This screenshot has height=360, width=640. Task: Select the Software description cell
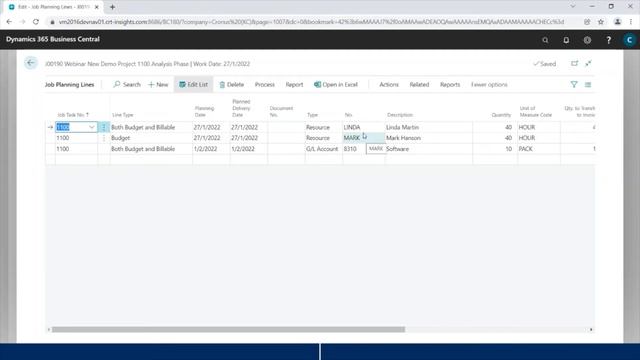coord(429,149)
